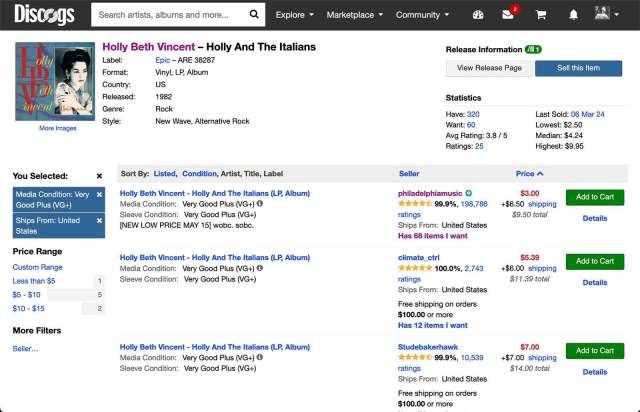Click the search magnifier icon
This screenshot has height=412, width=640.
click(254, 15)
